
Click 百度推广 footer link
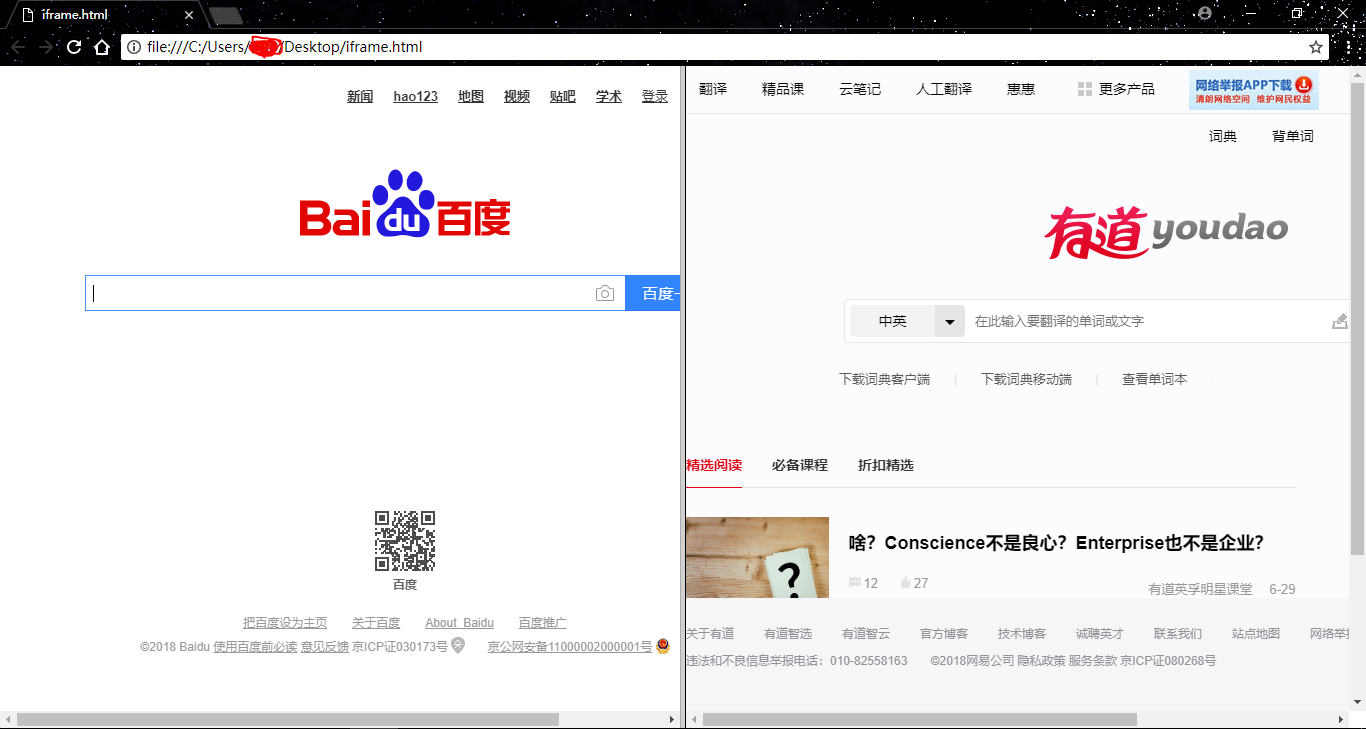click(543, 622)
